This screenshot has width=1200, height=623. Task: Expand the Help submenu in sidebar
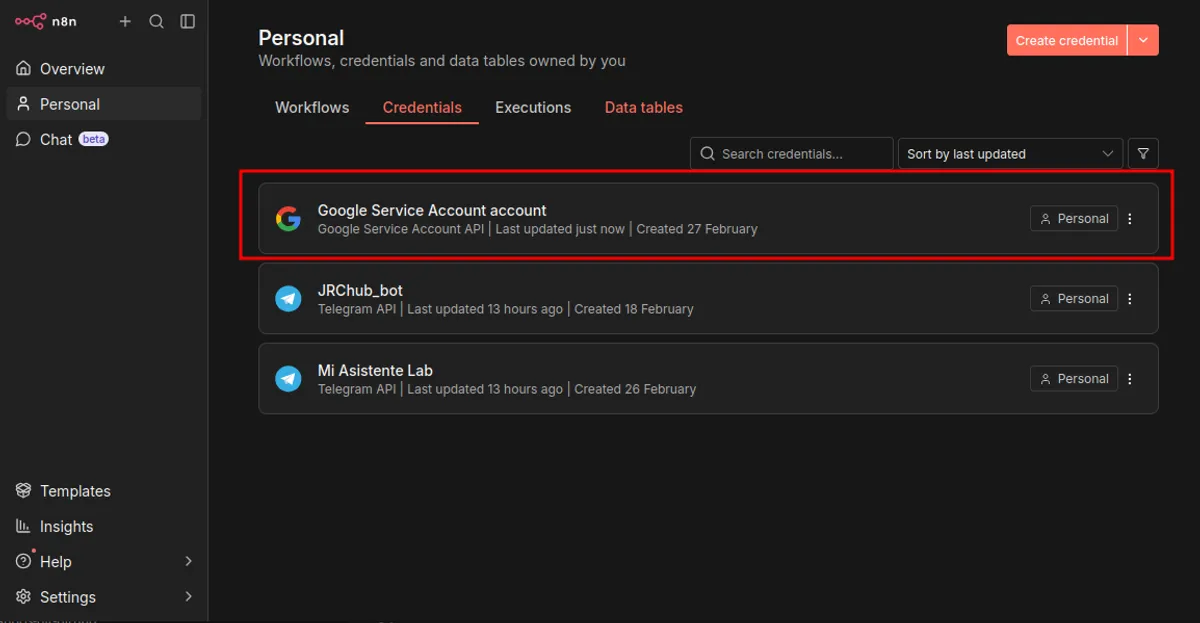[x=188, y=561]
